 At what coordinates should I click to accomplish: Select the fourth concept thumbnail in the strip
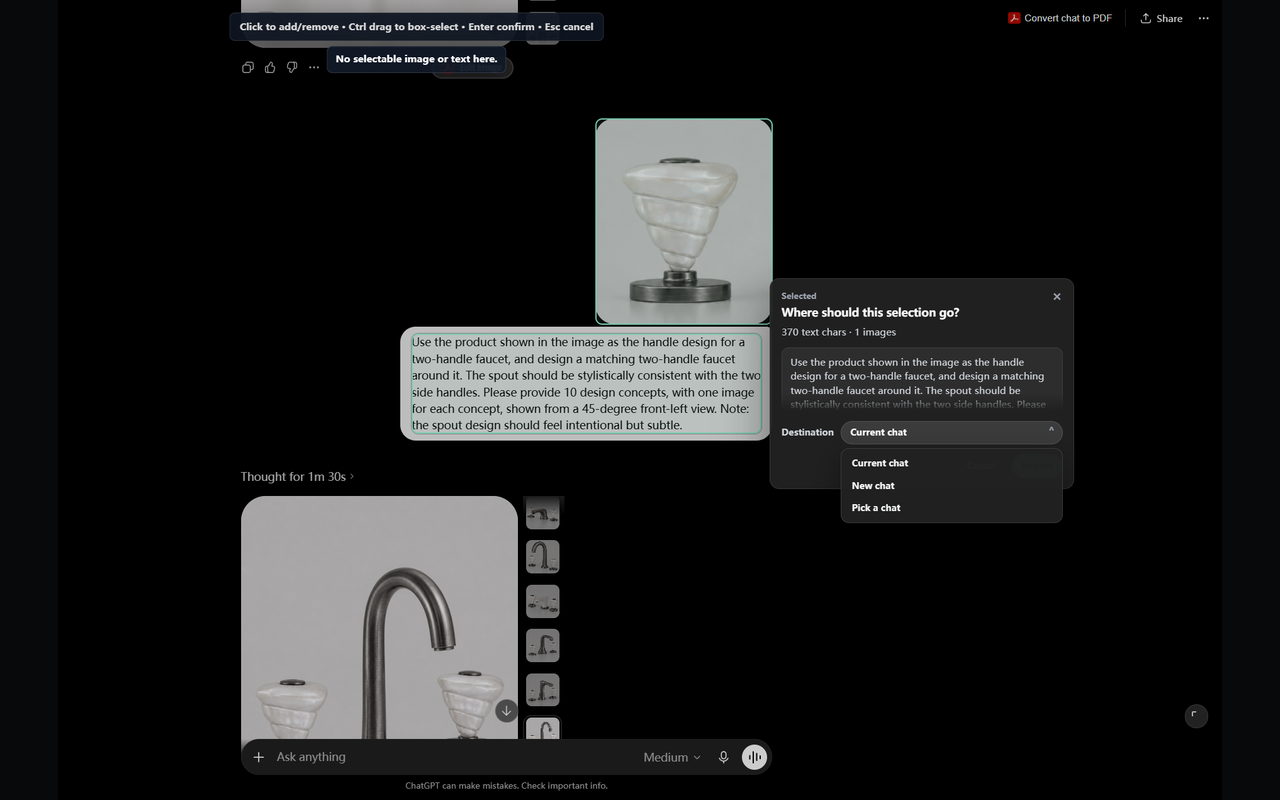(x=542, y=645)
